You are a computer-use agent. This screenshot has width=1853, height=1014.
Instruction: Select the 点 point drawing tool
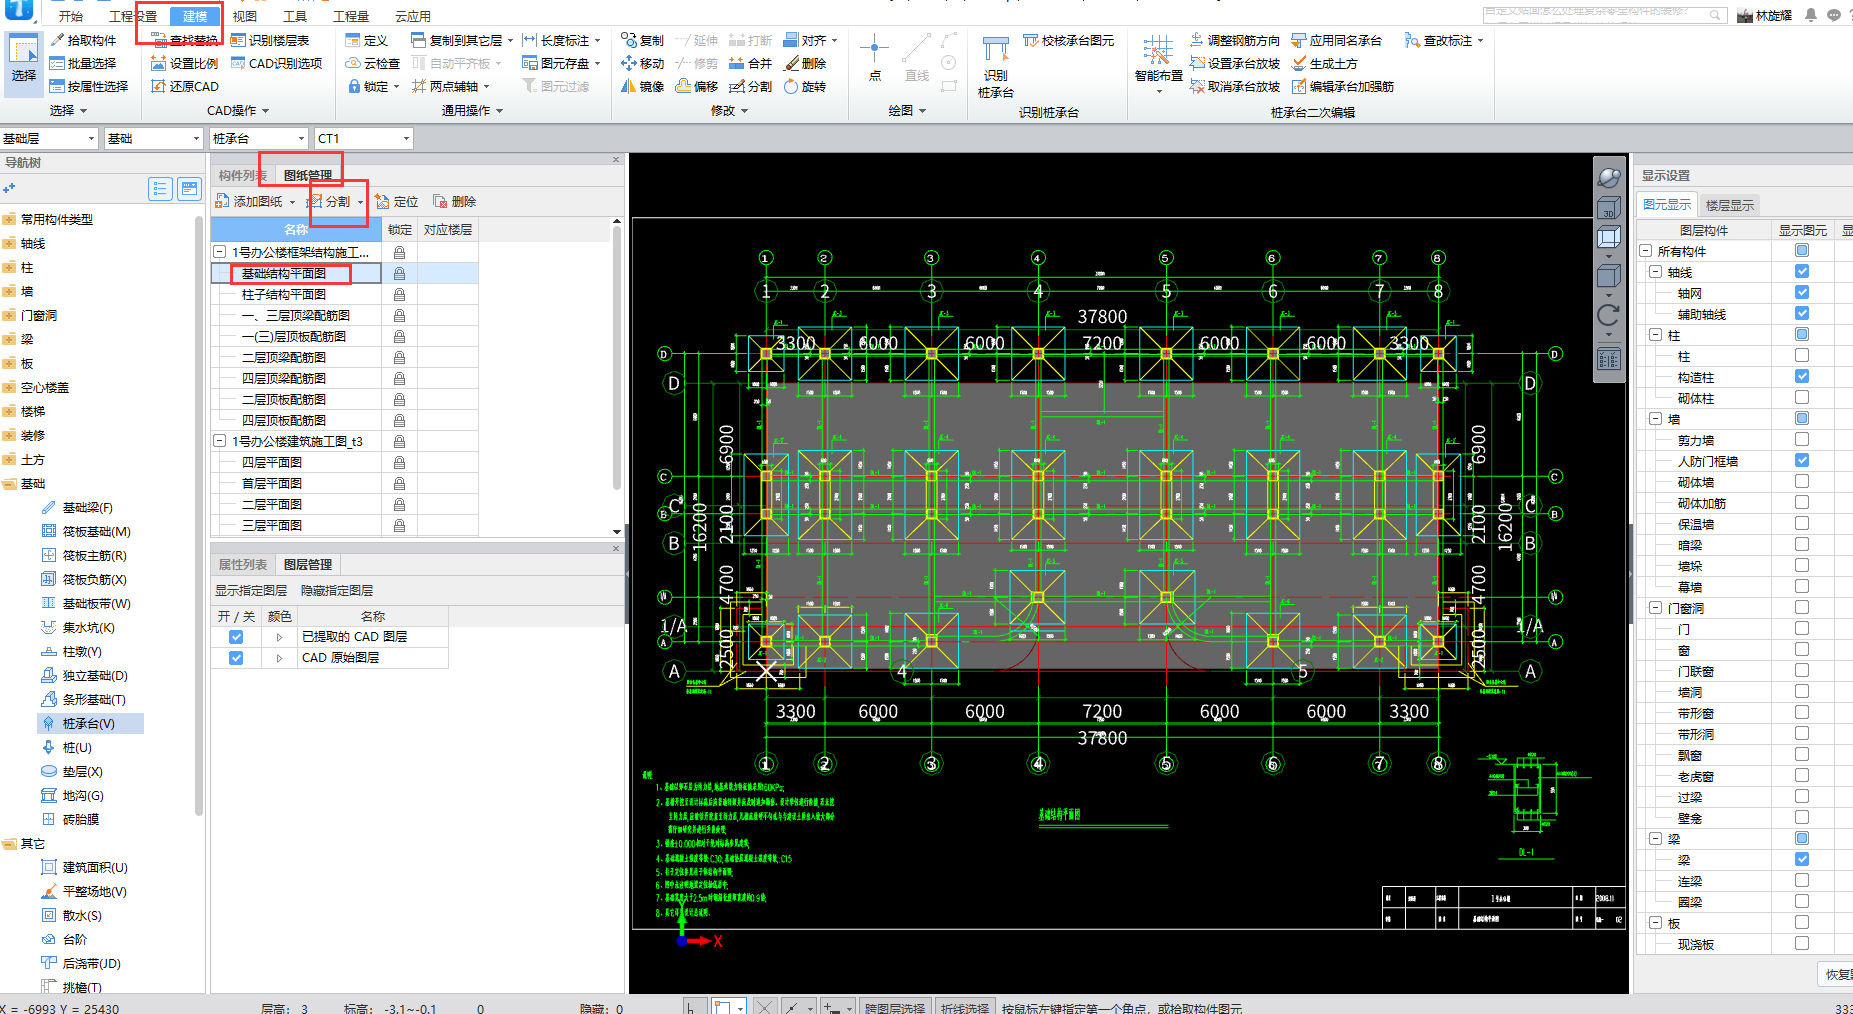(875, 58)
